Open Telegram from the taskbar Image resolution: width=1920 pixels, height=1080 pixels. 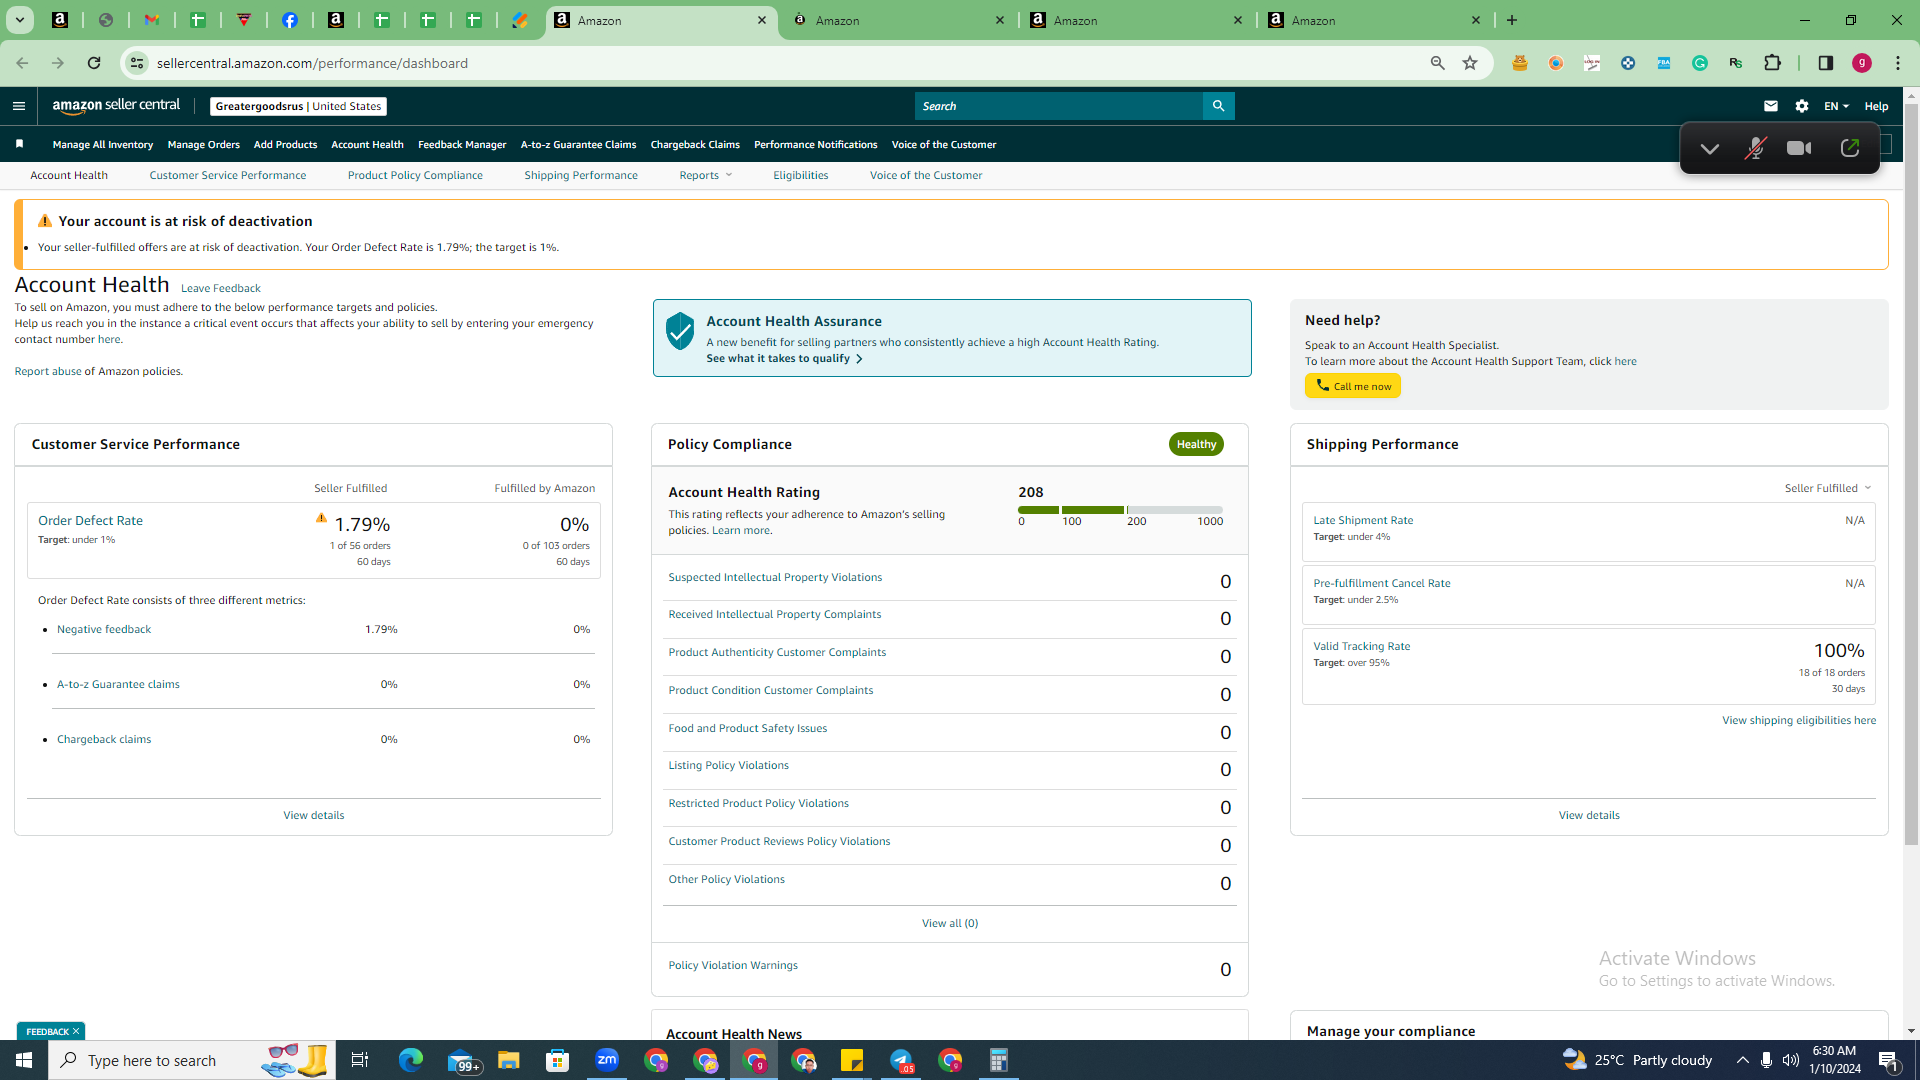coord(901,1060)
